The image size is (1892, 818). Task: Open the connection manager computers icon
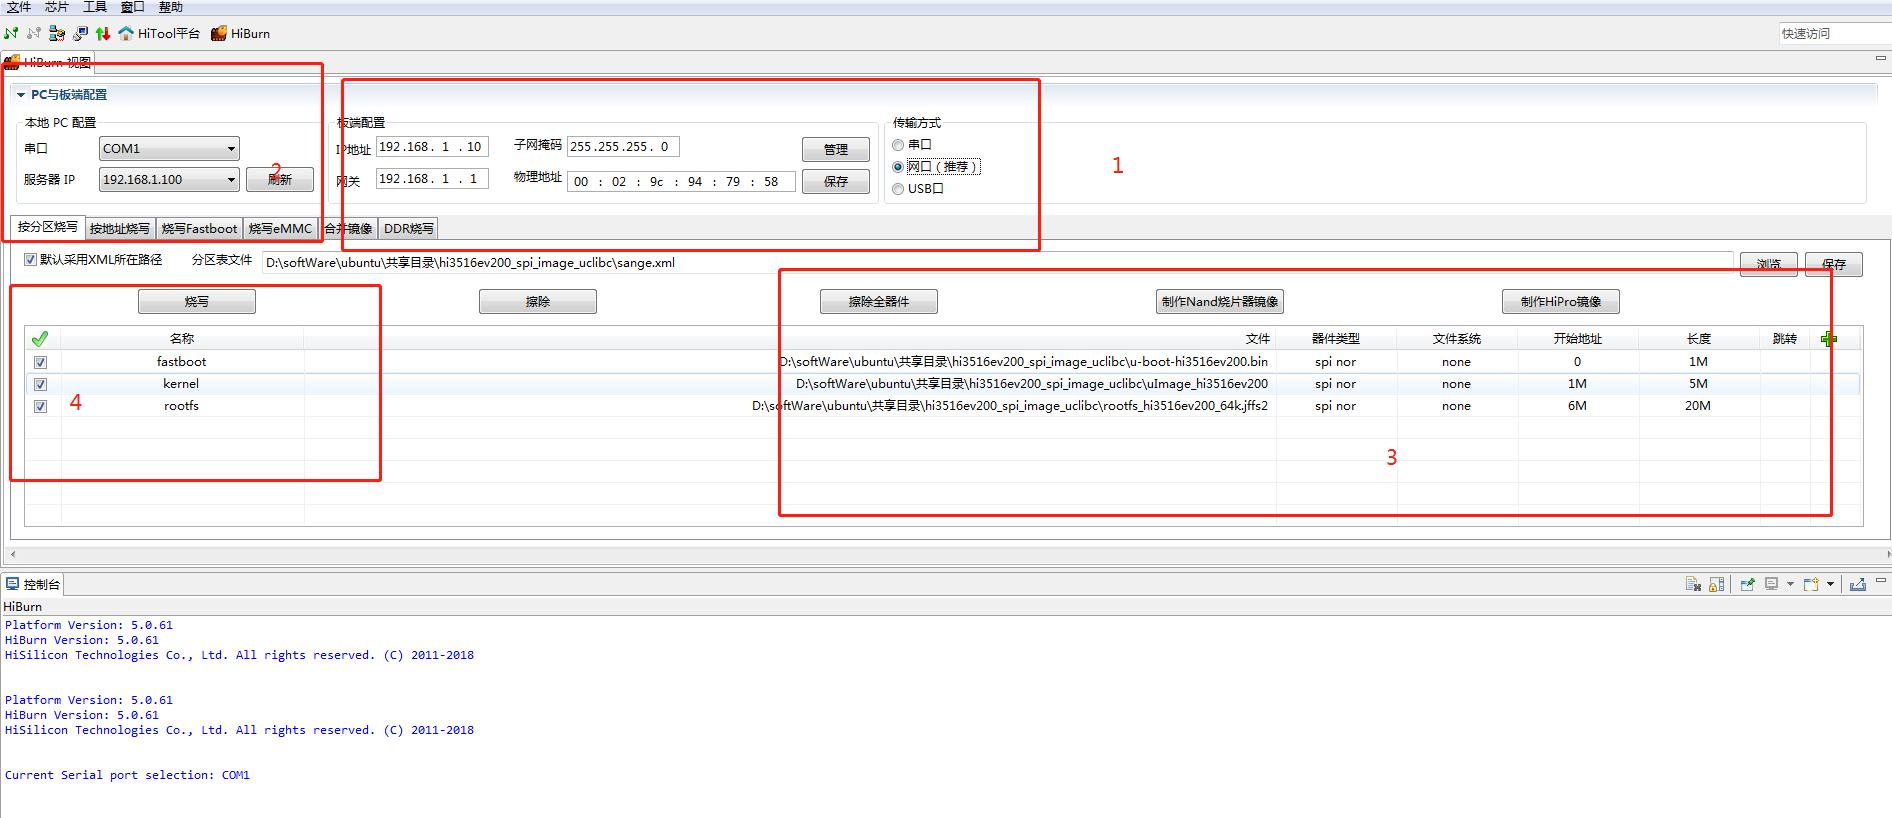coord(57,33)
